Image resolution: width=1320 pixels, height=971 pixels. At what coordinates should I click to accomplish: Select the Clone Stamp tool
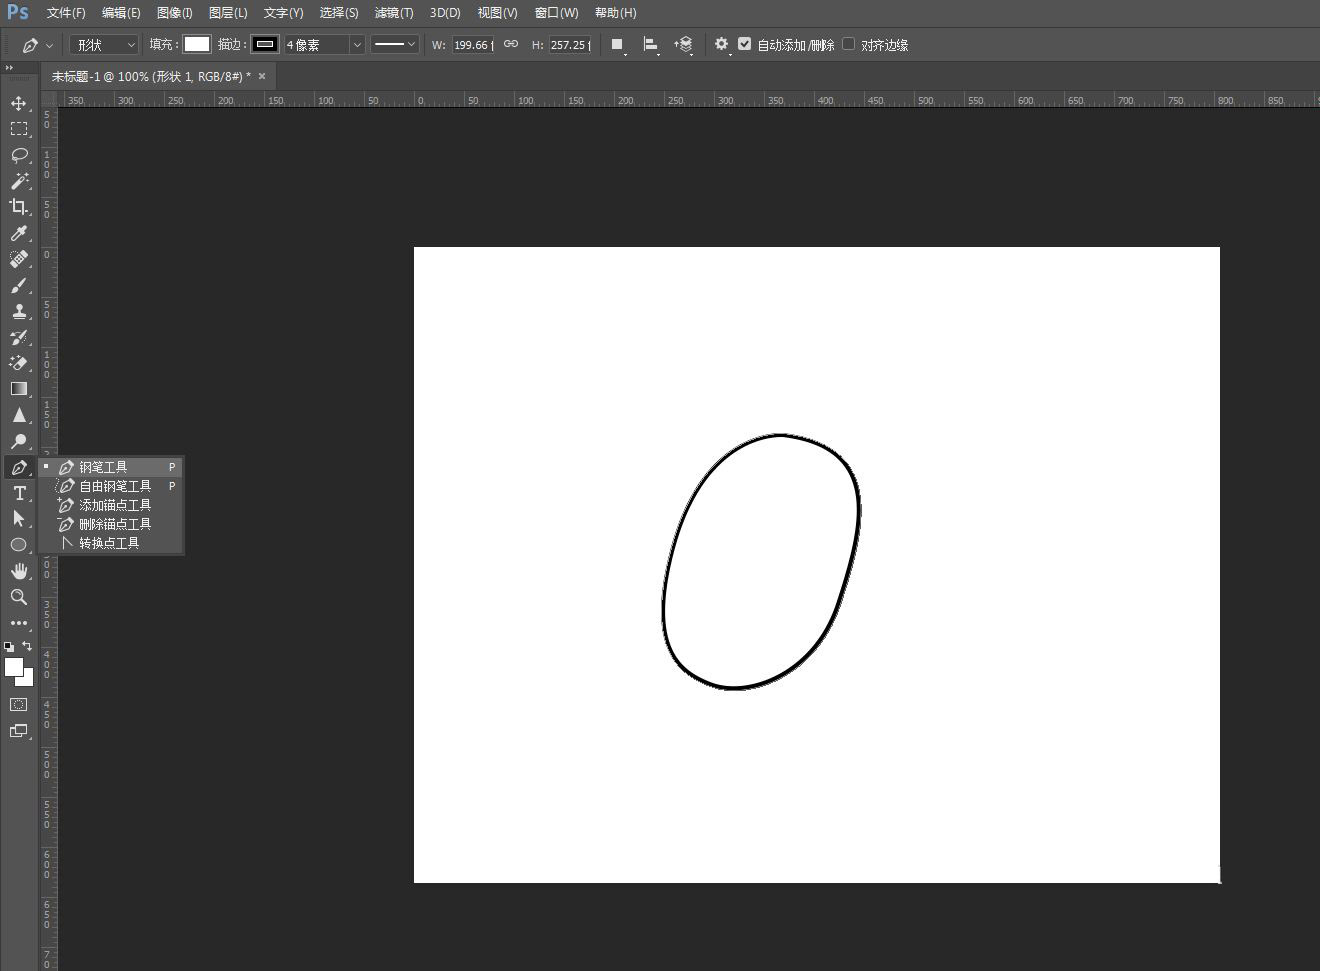click(18, 311)
